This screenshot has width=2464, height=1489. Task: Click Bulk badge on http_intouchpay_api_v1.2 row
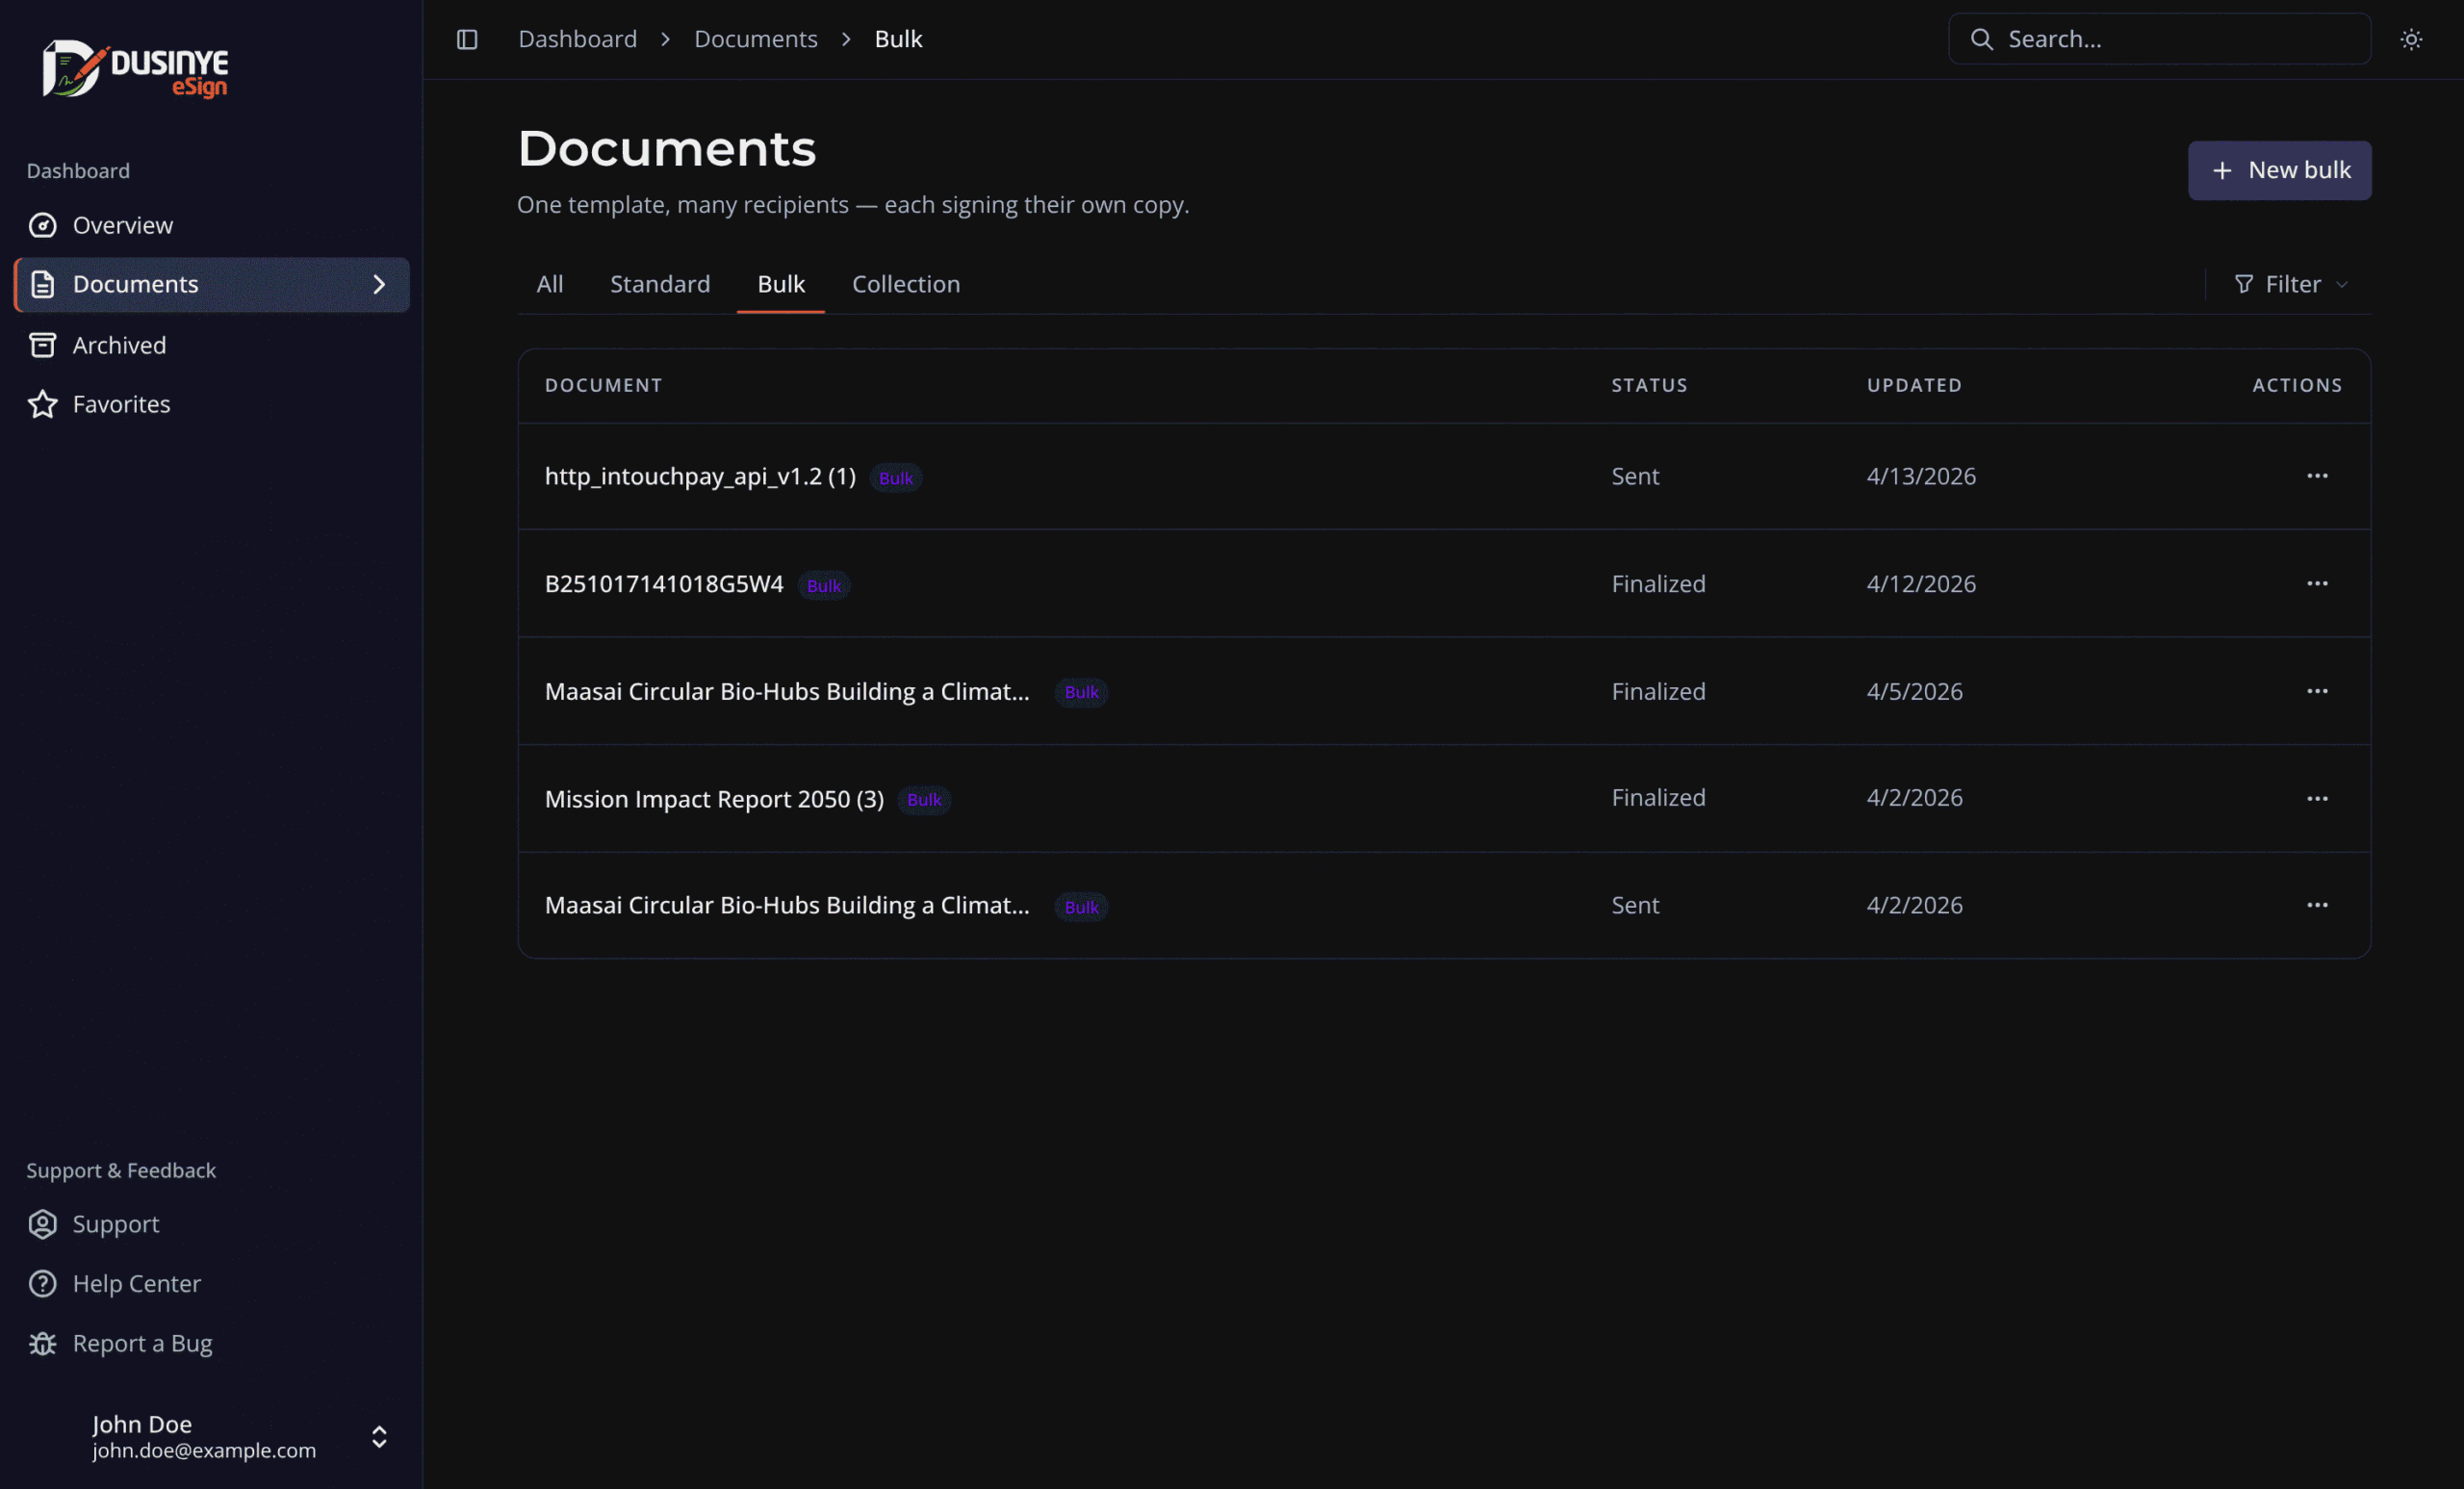point(895,478)
